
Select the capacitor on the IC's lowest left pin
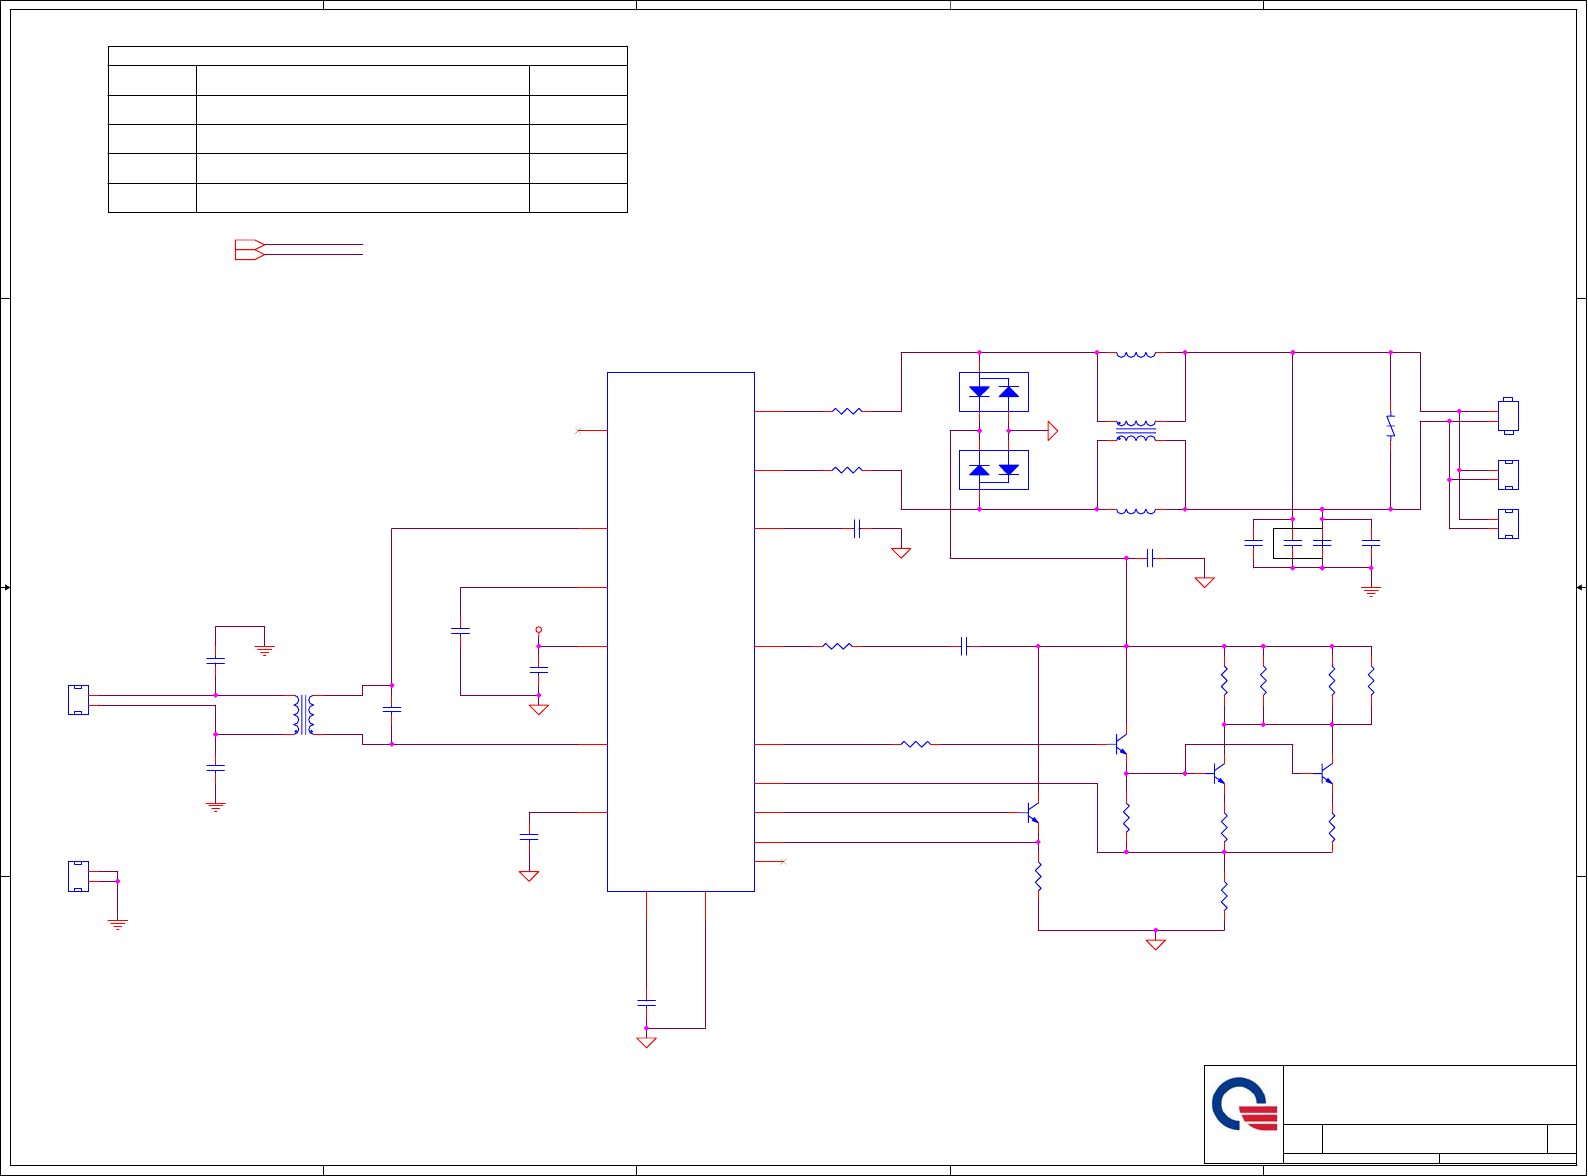click(x=529, y=836)
